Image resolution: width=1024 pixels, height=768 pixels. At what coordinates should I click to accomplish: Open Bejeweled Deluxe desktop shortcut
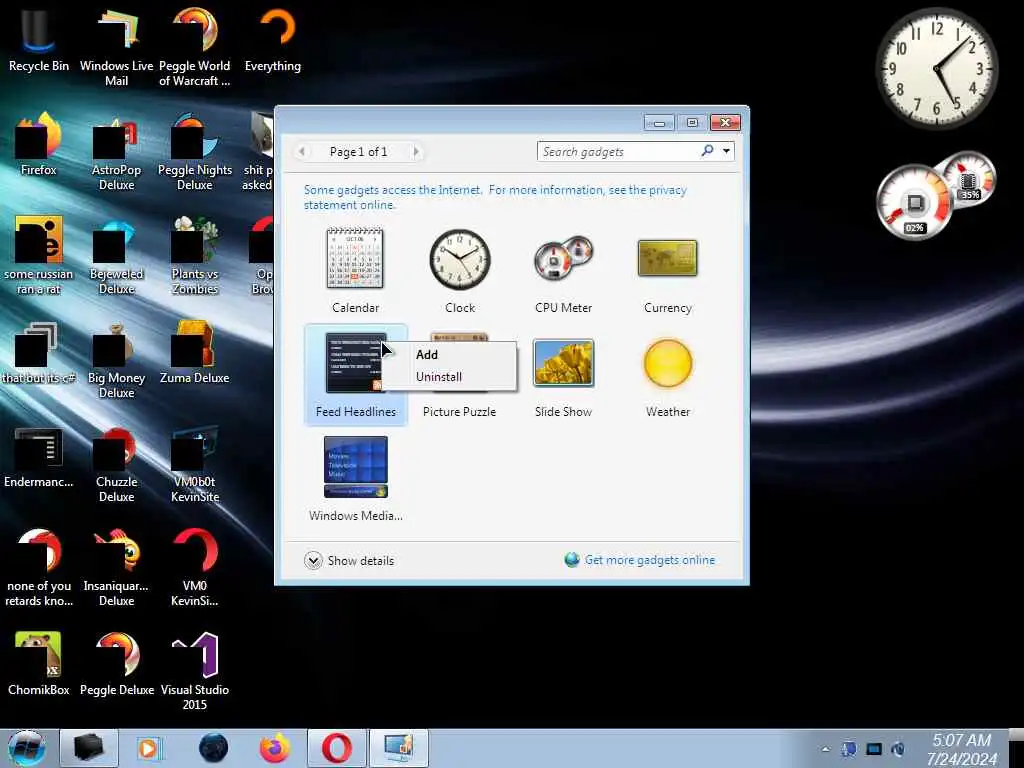[x=116, y=255]
